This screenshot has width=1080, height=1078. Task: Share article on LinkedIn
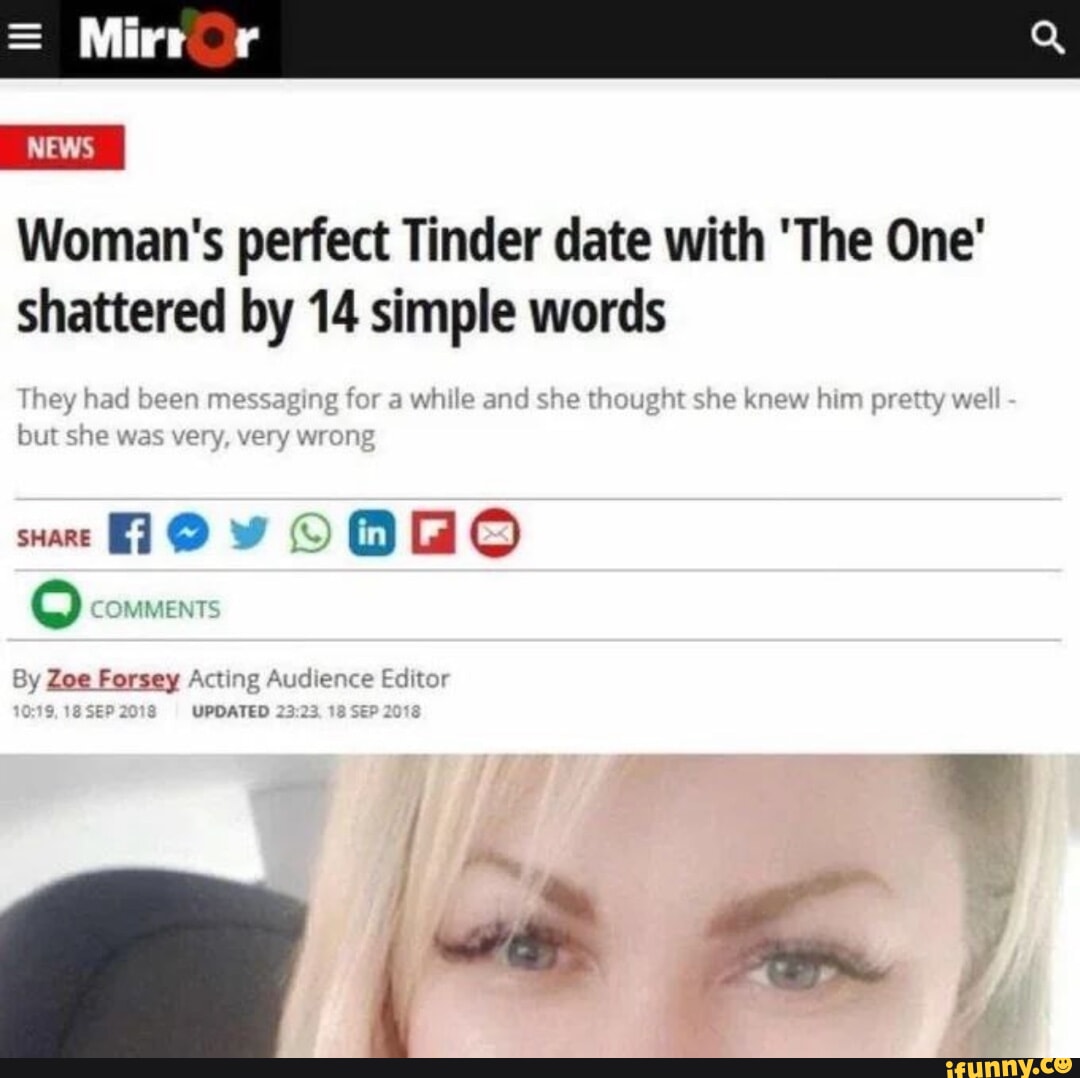click(372, 533)
